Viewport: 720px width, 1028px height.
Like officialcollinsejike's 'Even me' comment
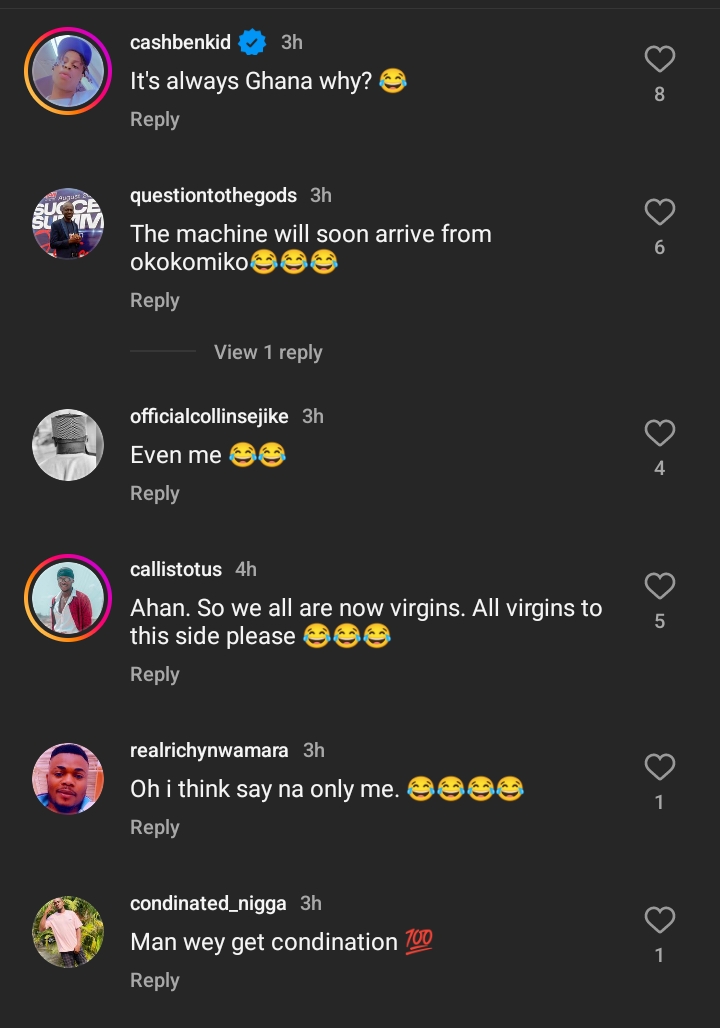(x=659, y=432)
